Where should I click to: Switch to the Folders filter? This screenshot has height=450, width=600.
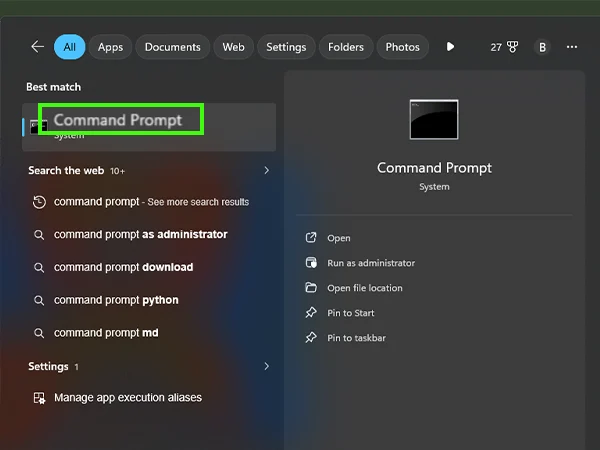click(346, 47)
